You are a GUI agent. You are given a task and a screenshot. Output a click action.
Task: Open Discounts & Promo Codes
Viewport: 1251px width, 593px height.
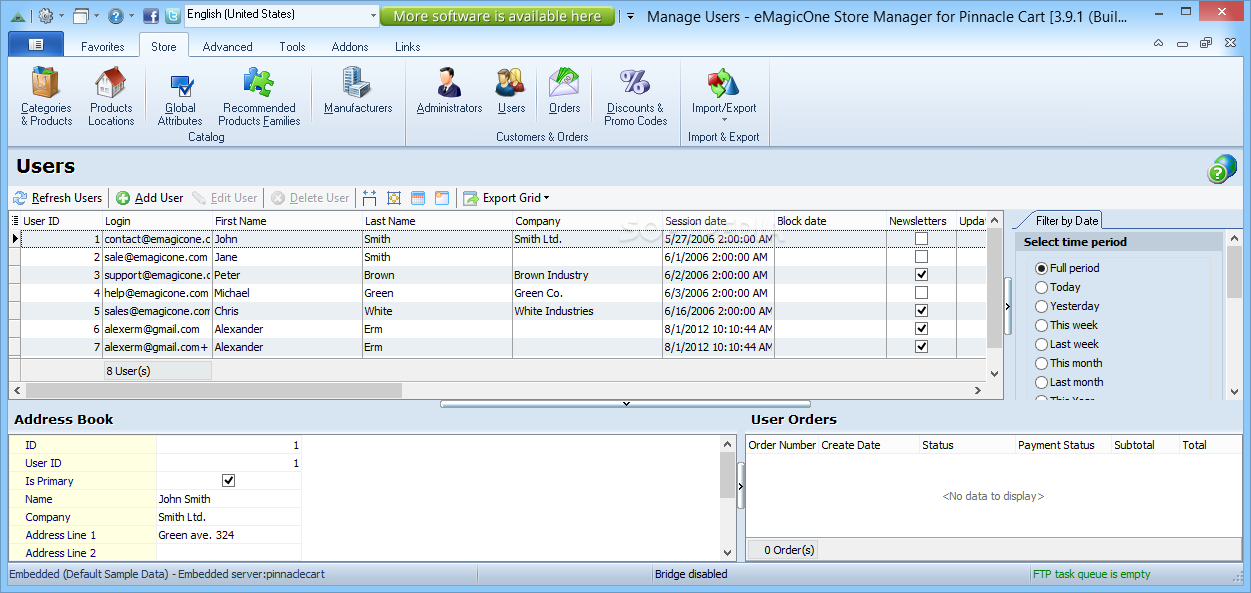point(635,97)
